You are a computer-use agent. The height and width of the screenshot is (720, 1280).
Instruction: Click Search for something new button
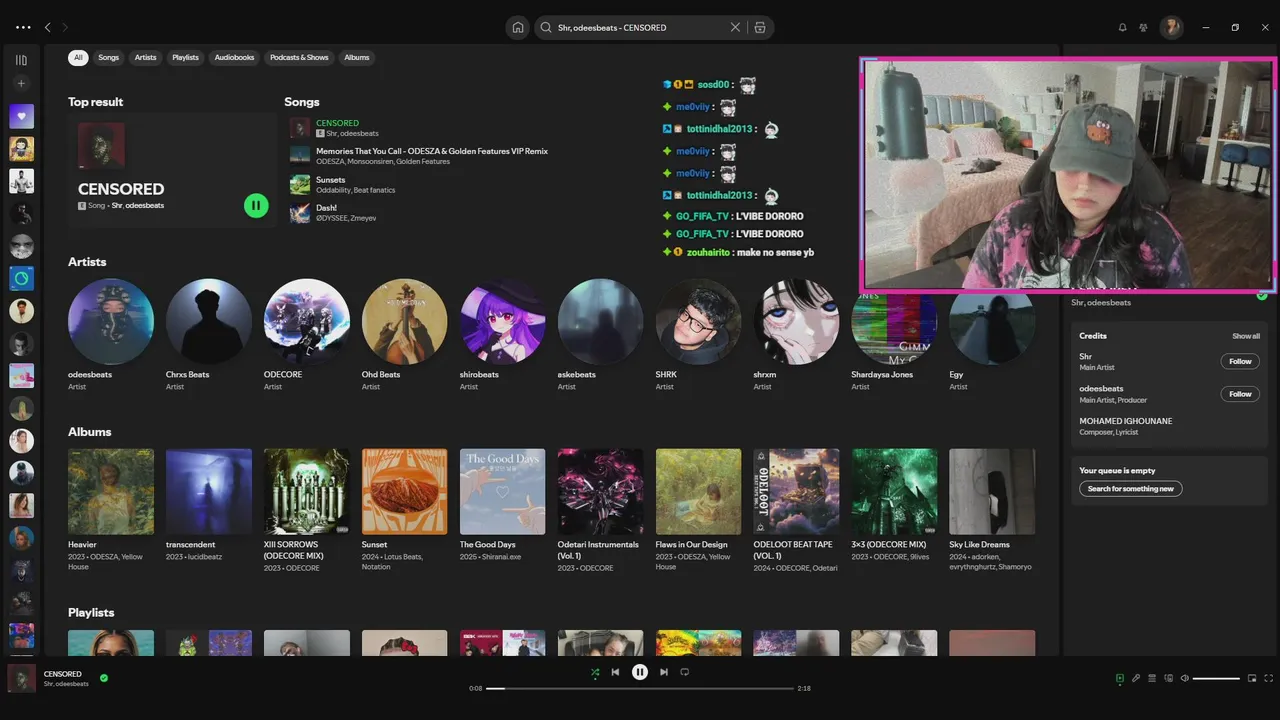(1130, 489)
